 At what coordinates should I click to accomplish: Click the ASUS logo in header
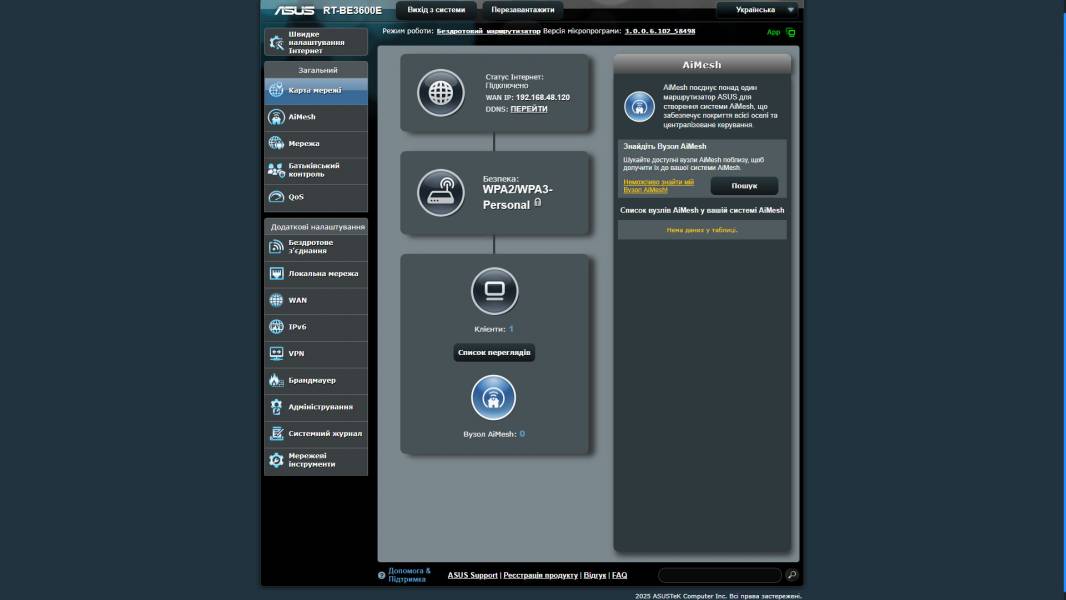[294, 10]
